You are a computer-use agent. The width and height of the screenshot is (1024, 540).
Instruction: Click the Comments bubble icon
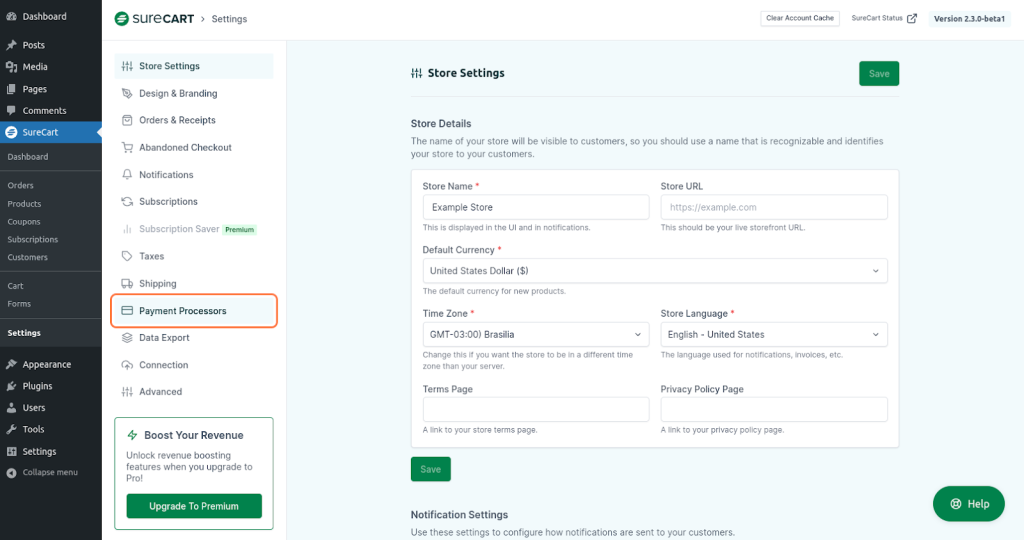click(11, 110)
